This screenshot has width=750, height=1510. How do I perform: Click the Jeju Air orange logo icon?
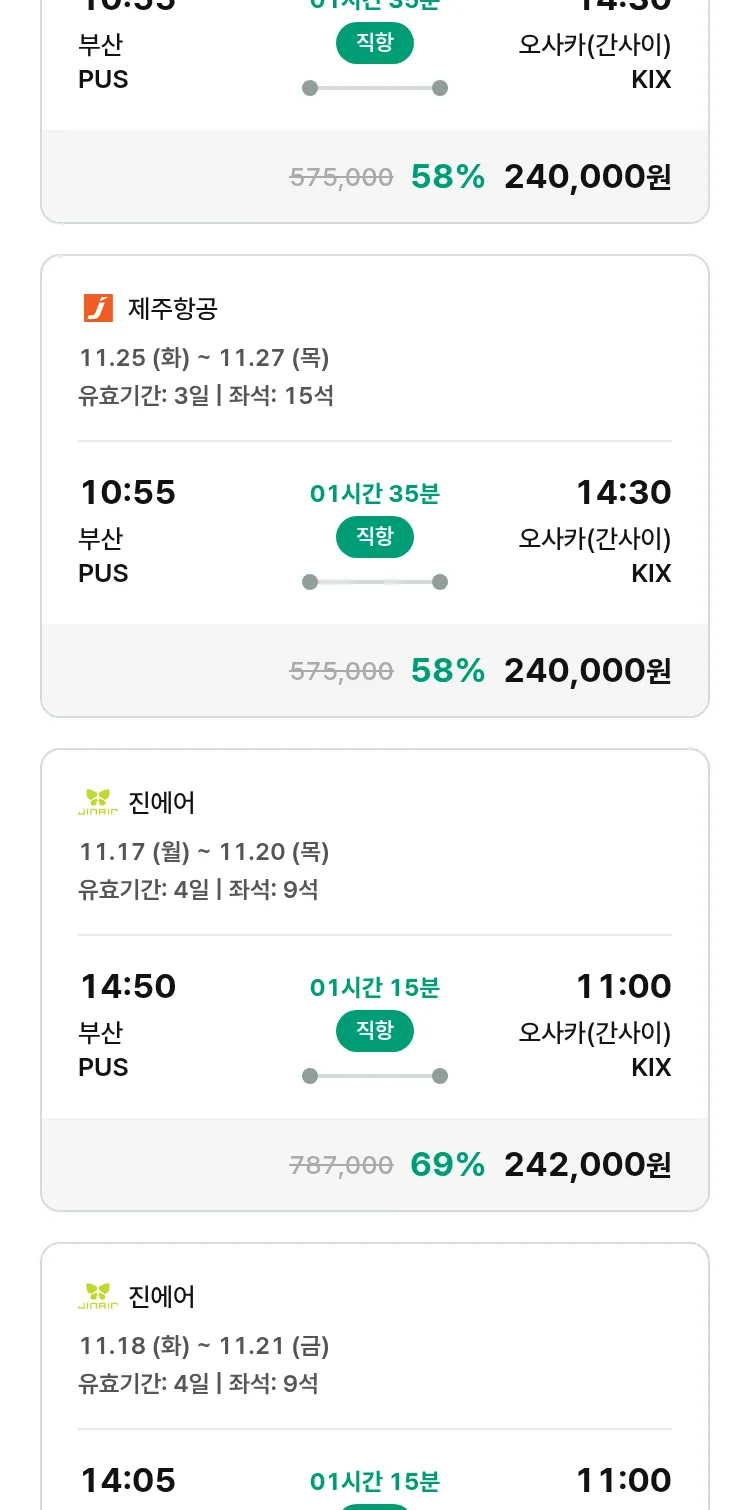coord(98,308)
